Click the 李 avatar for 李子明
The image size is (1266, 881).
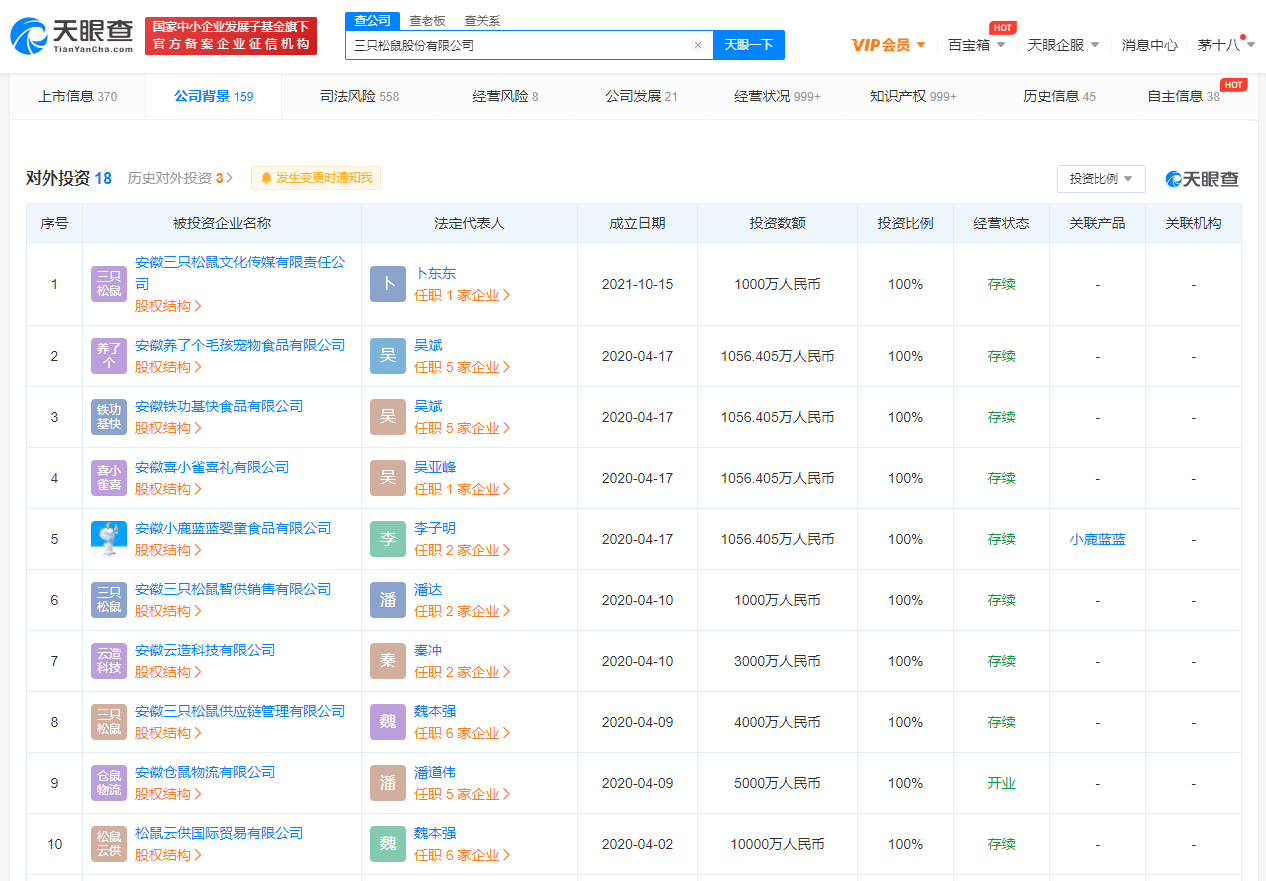click(x=388, y=539)
